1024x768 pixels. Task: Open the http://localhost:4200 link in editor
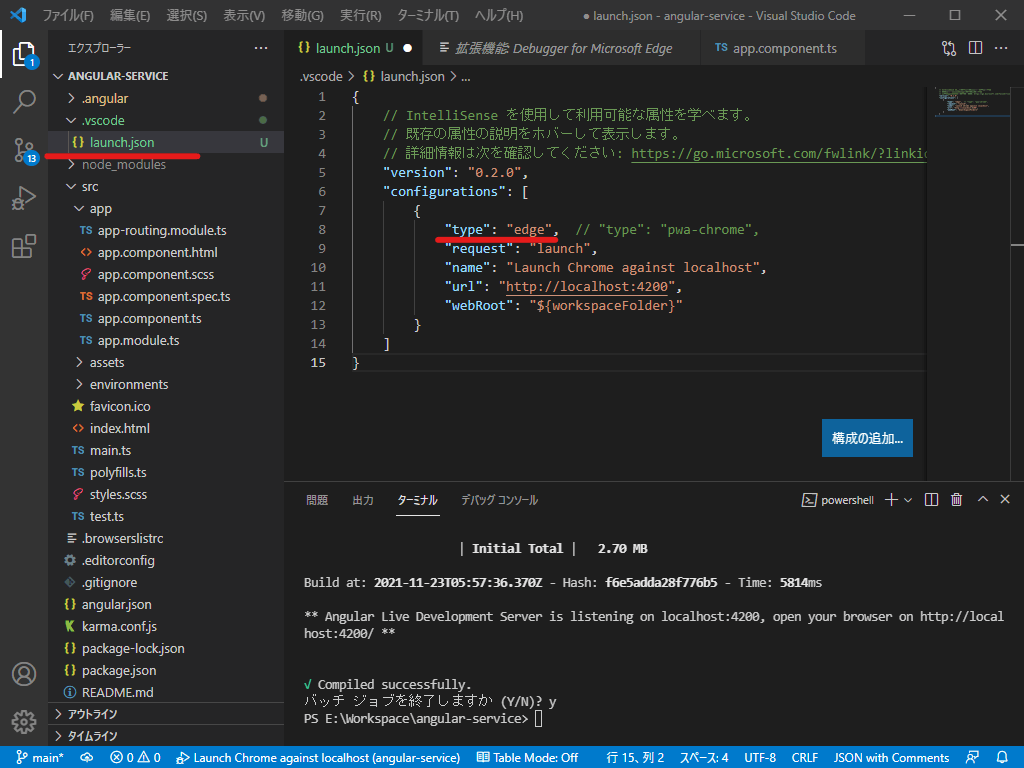pyautogui.click(x=586, y=287)
